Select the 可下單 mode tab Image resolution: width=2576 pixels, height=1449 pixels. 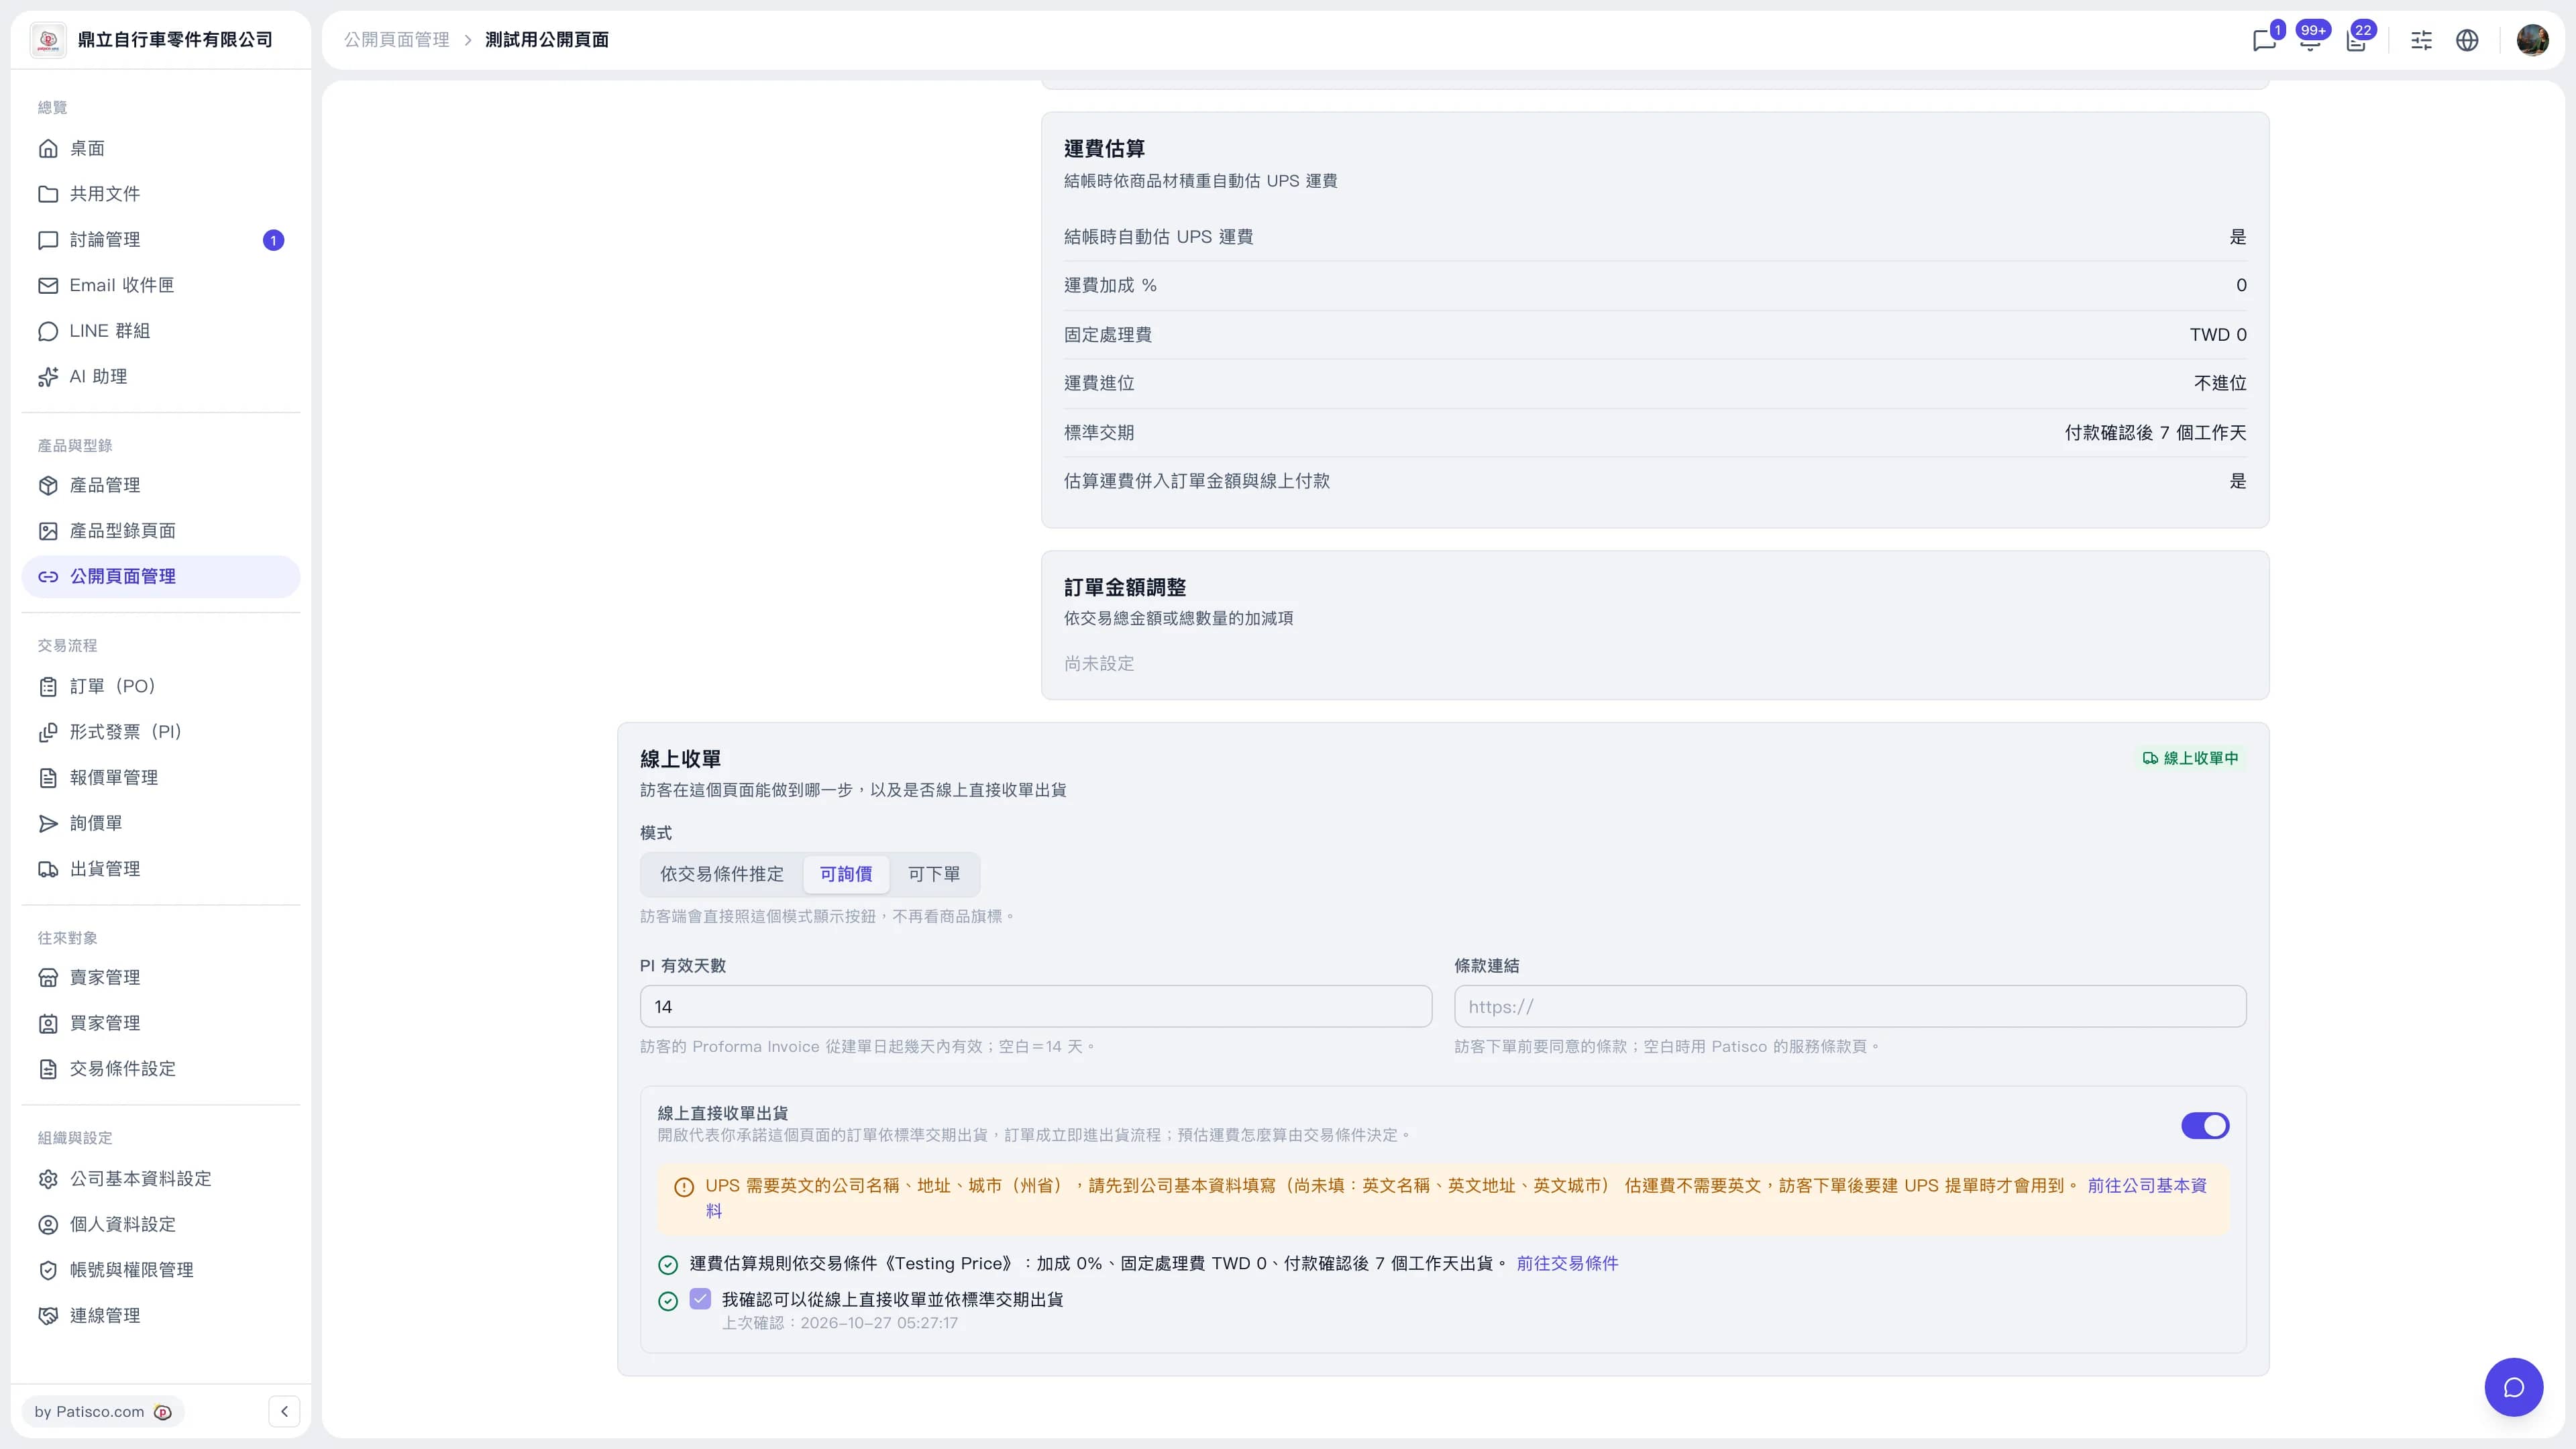934,874
